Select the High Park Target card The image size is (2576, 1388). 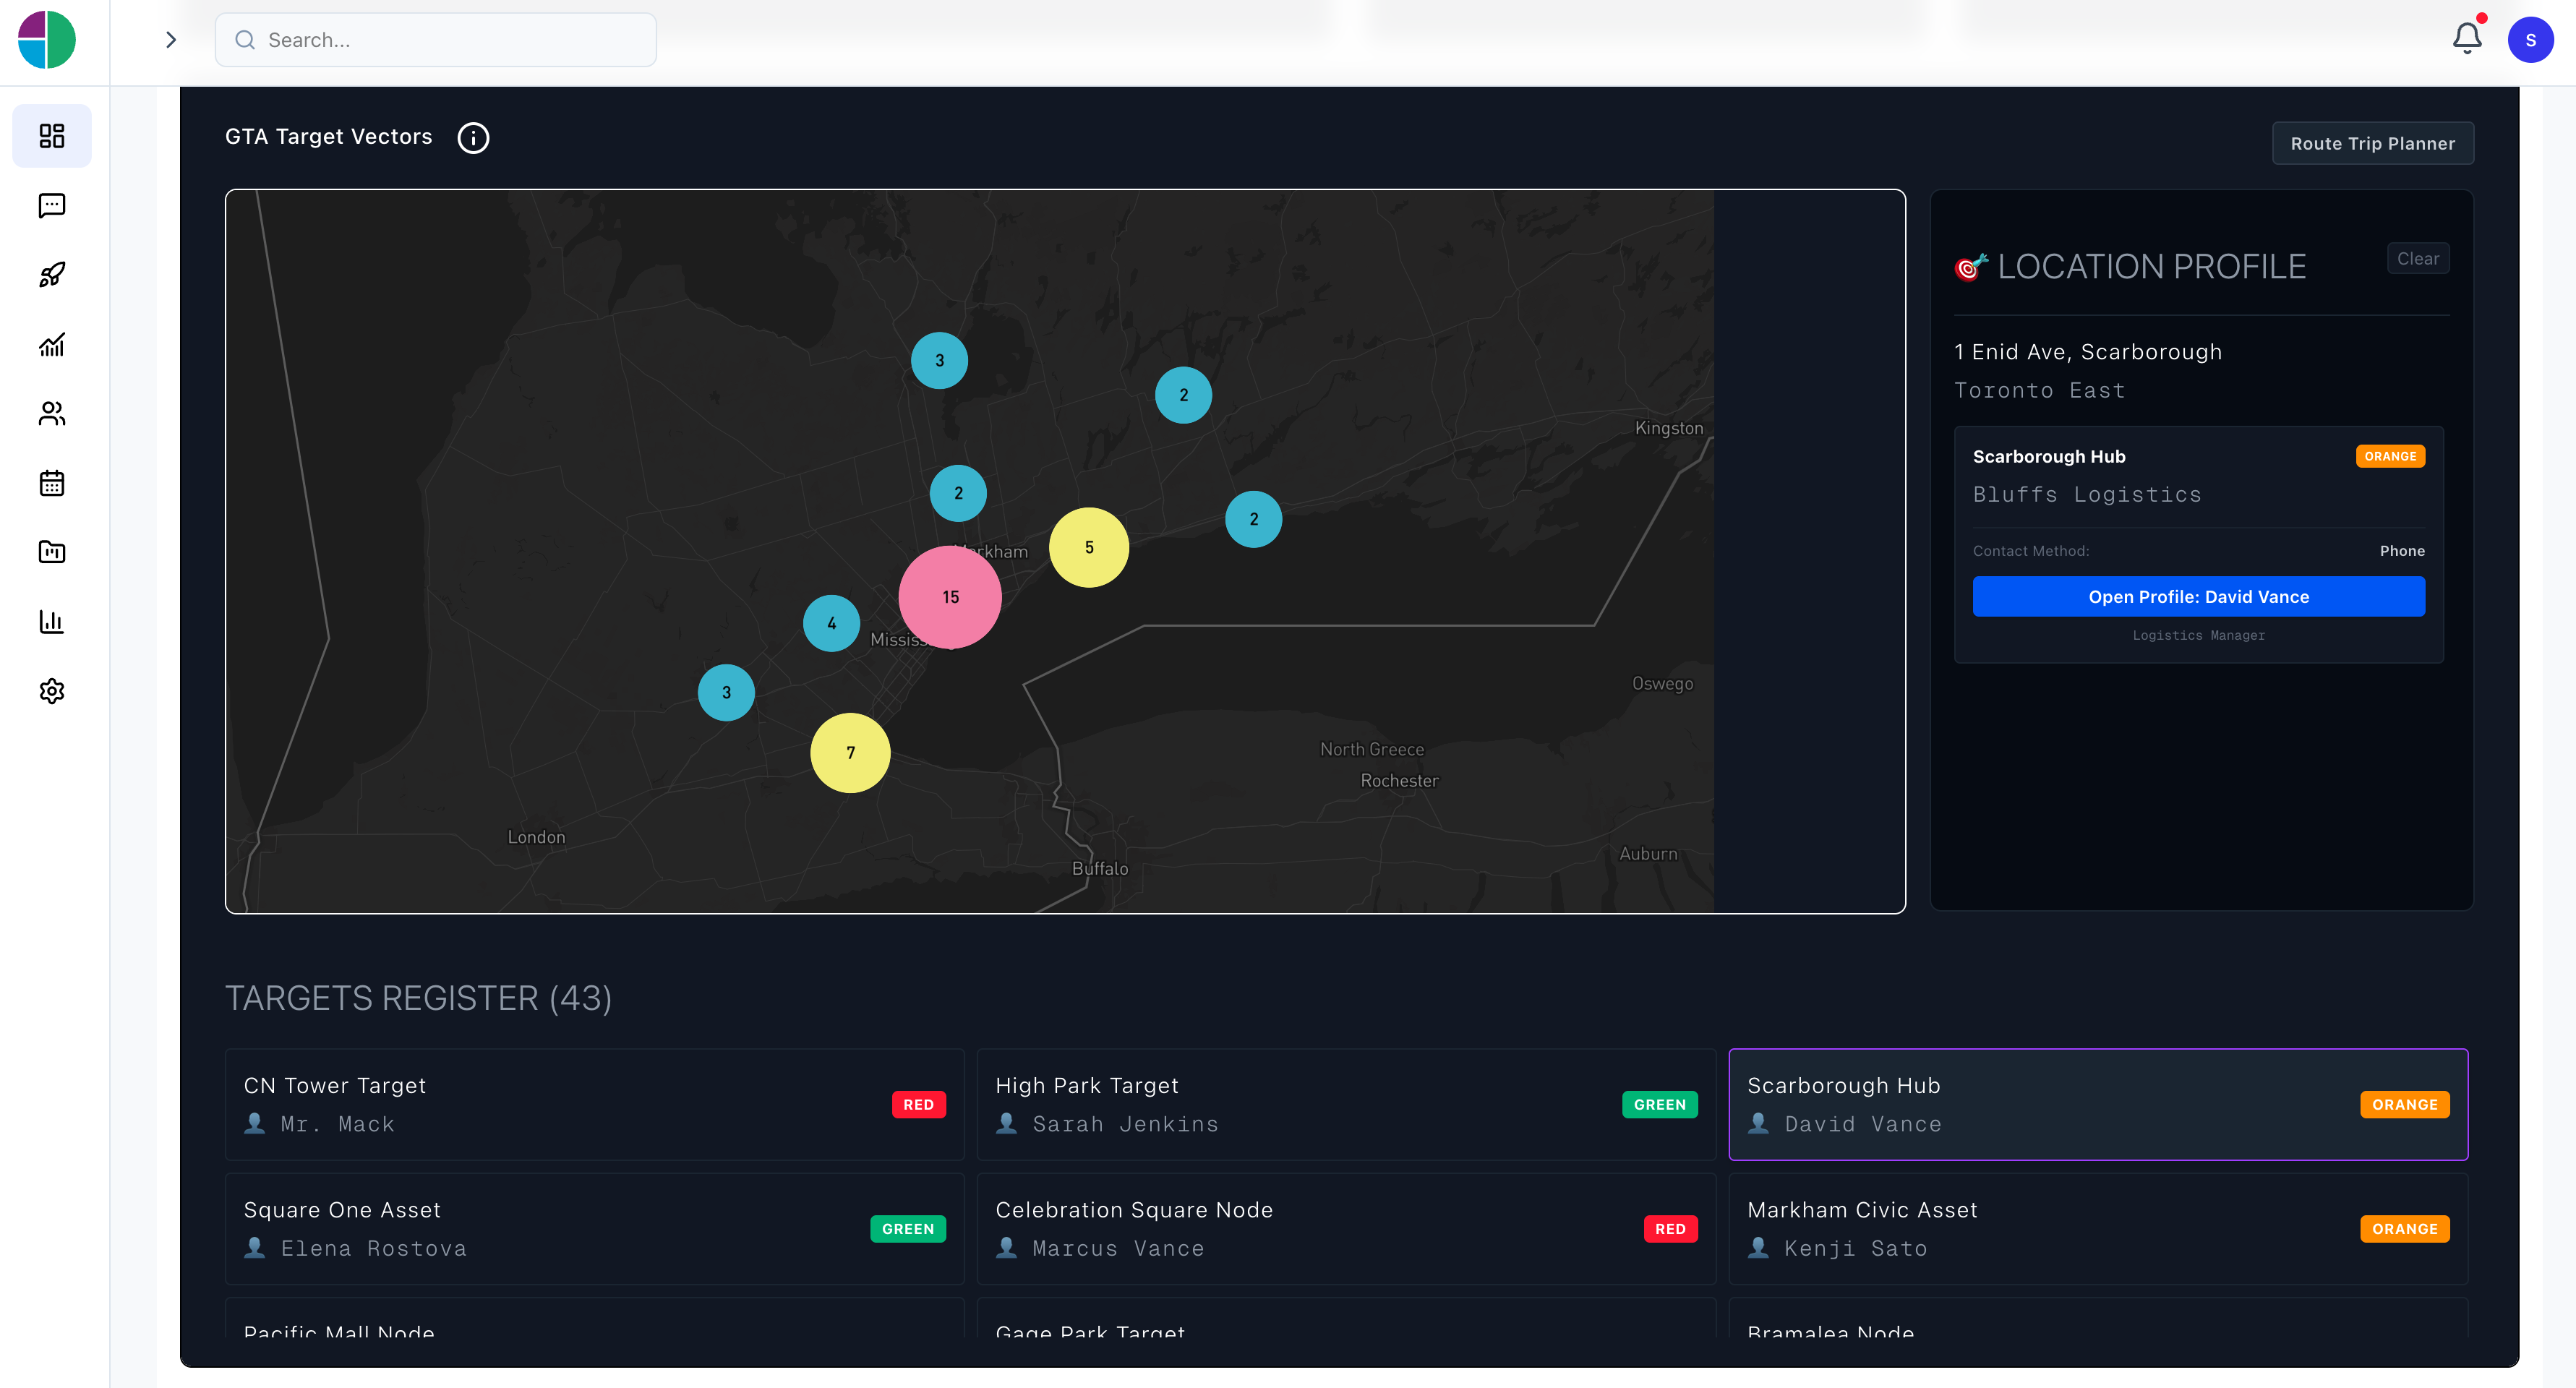(x=1346, y=1104)
